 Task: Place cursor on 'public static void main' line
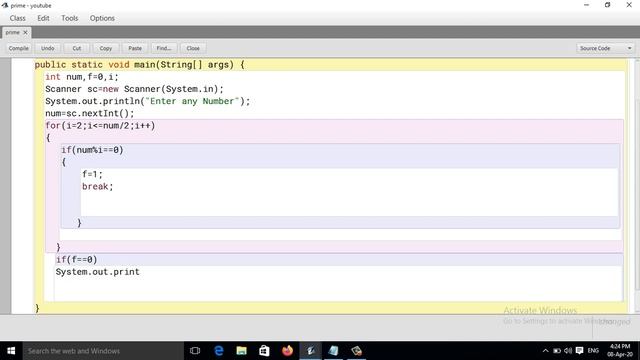coord(140,64)
